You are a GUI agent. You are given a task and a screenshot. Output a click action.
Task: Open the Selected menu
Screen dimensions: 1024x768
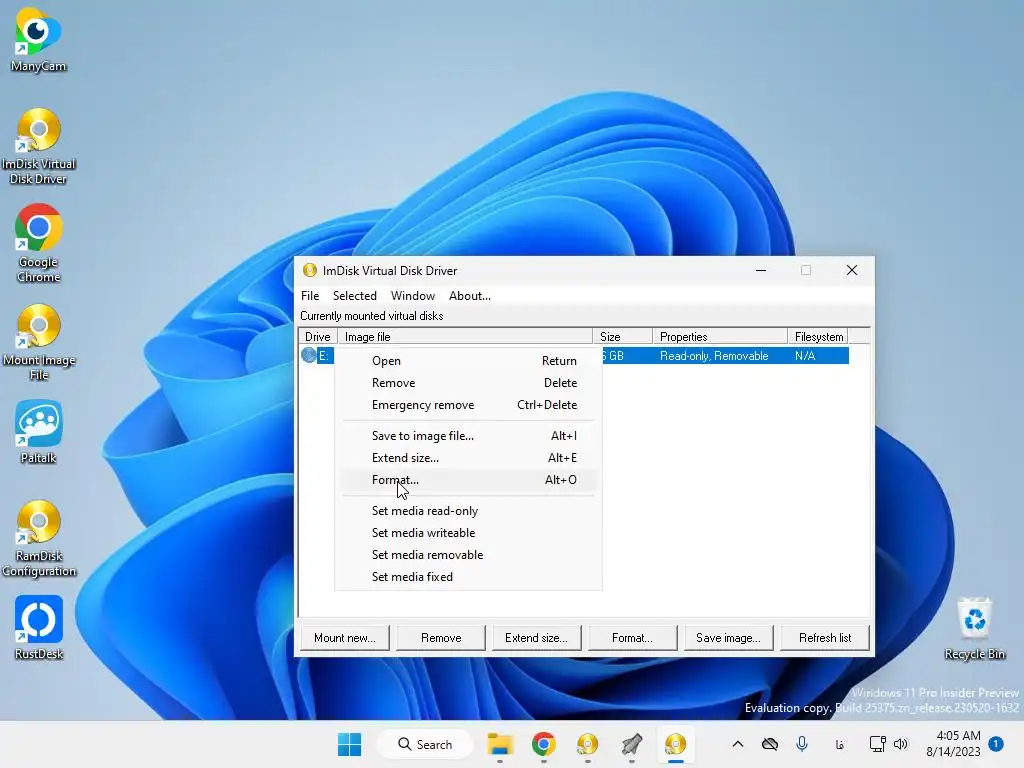tap(355, 296)
